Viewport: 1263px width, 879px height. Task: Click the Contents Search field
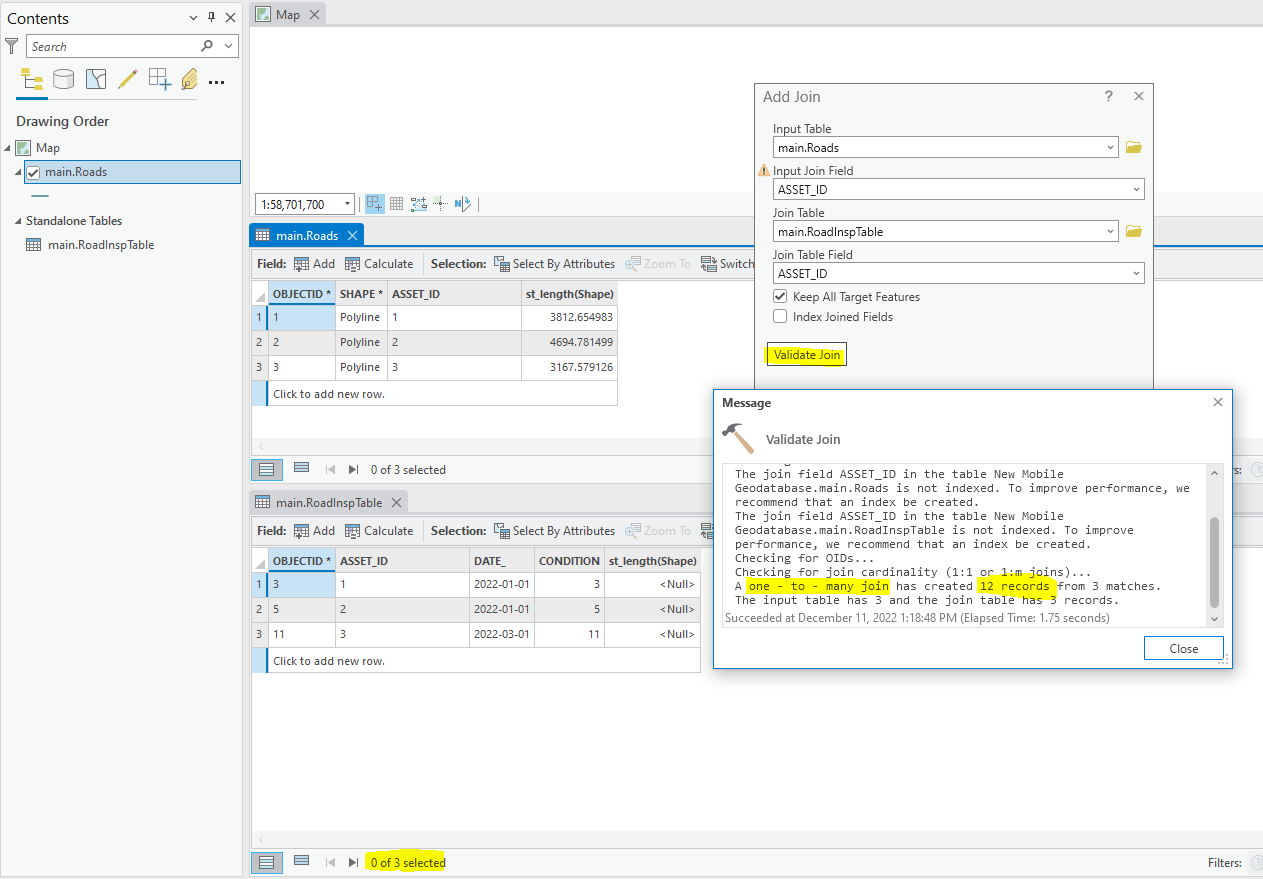[x=113, y=46]
